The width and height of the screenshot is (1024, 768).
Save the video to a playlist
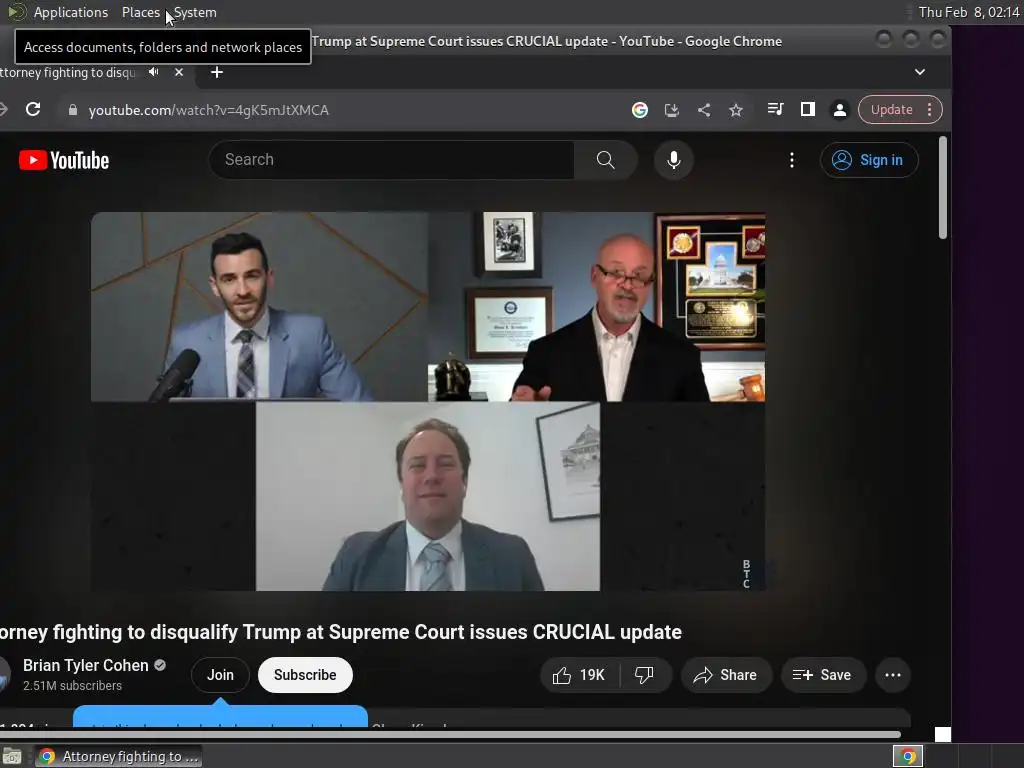coord(823,675)
